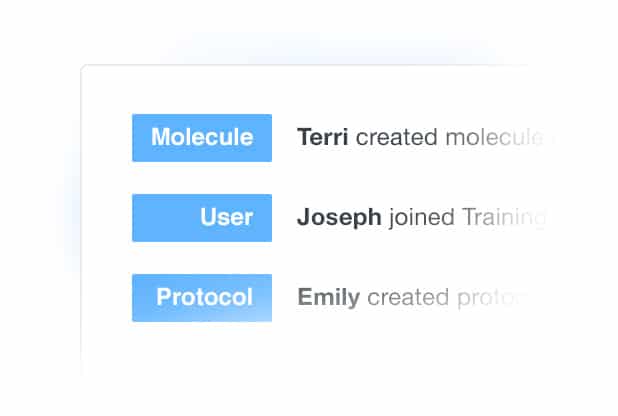Click blank gap between Molecule and User tags
Screen dimensions: 618x416
point(201,178)
